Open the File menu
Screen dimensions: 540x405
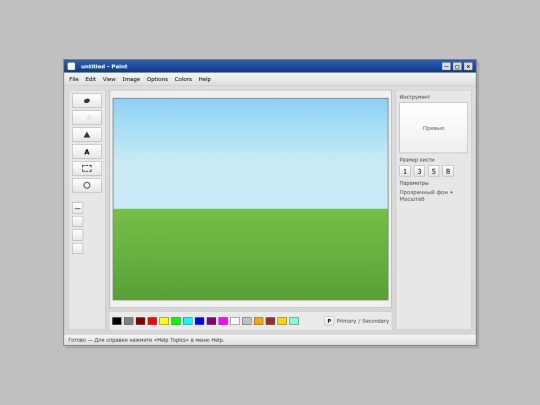[74, 79]
